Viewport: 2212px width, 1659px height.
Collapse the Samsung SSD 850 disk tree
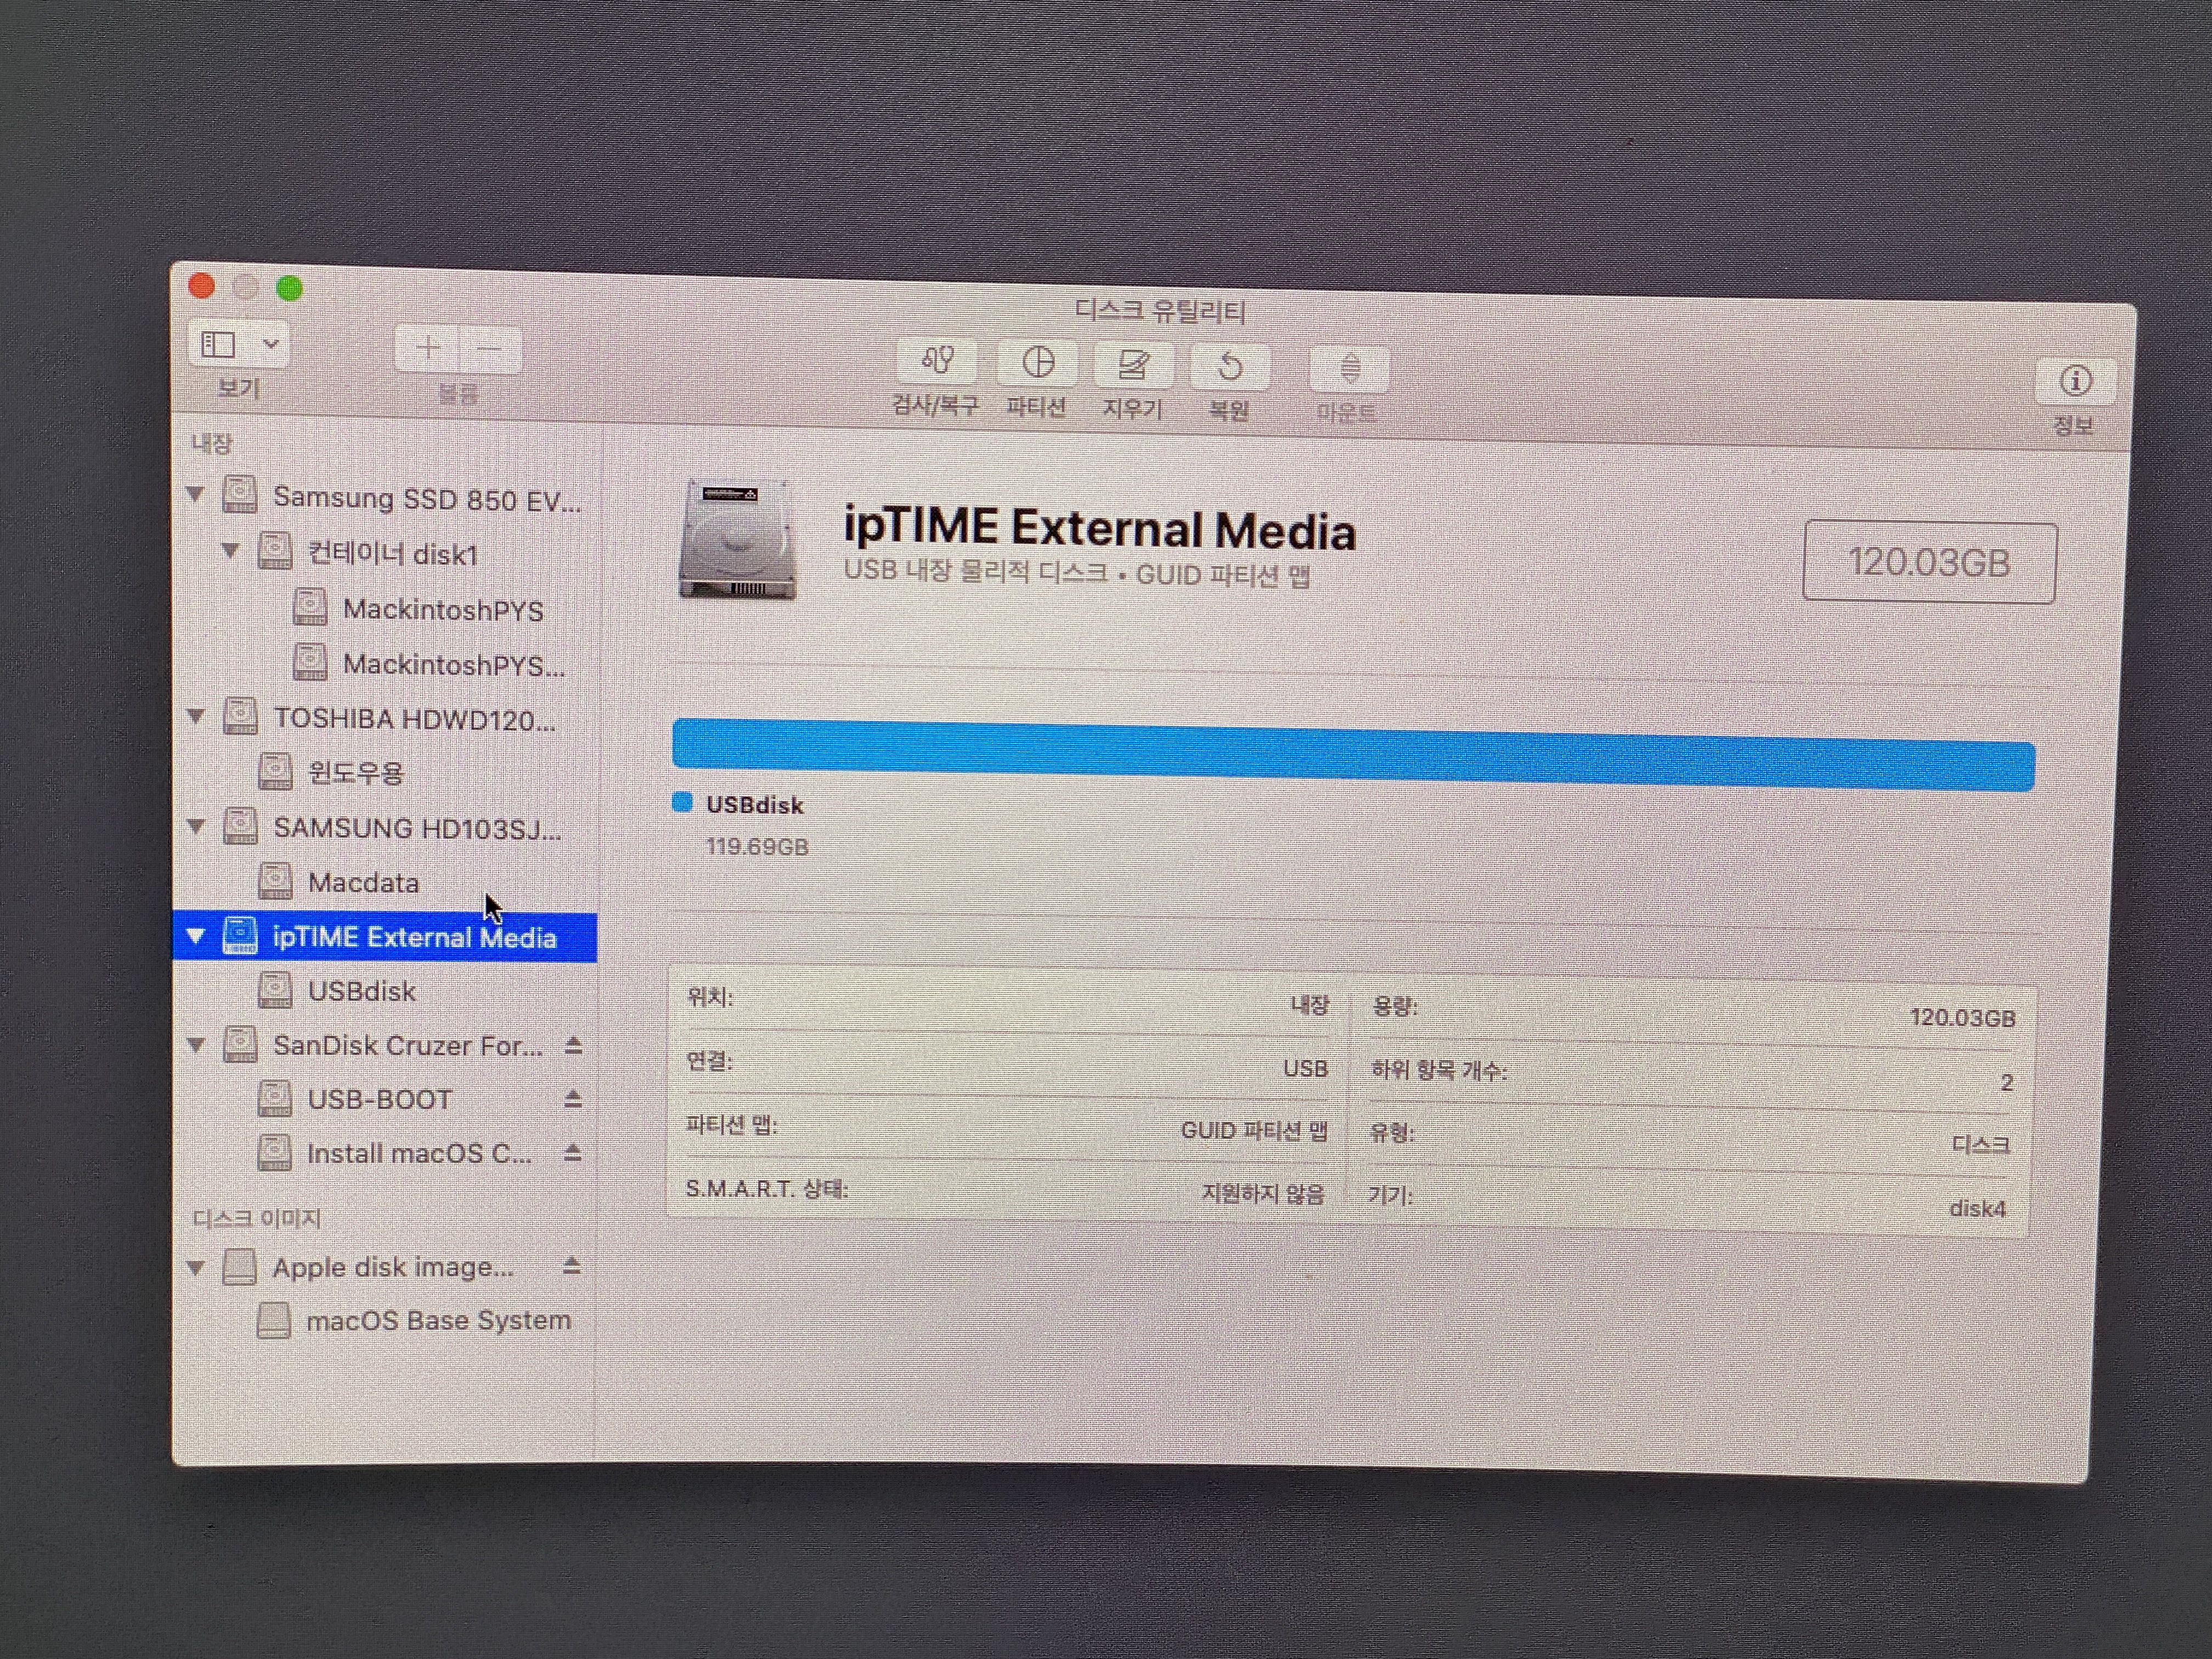click(x=196, y=494)
